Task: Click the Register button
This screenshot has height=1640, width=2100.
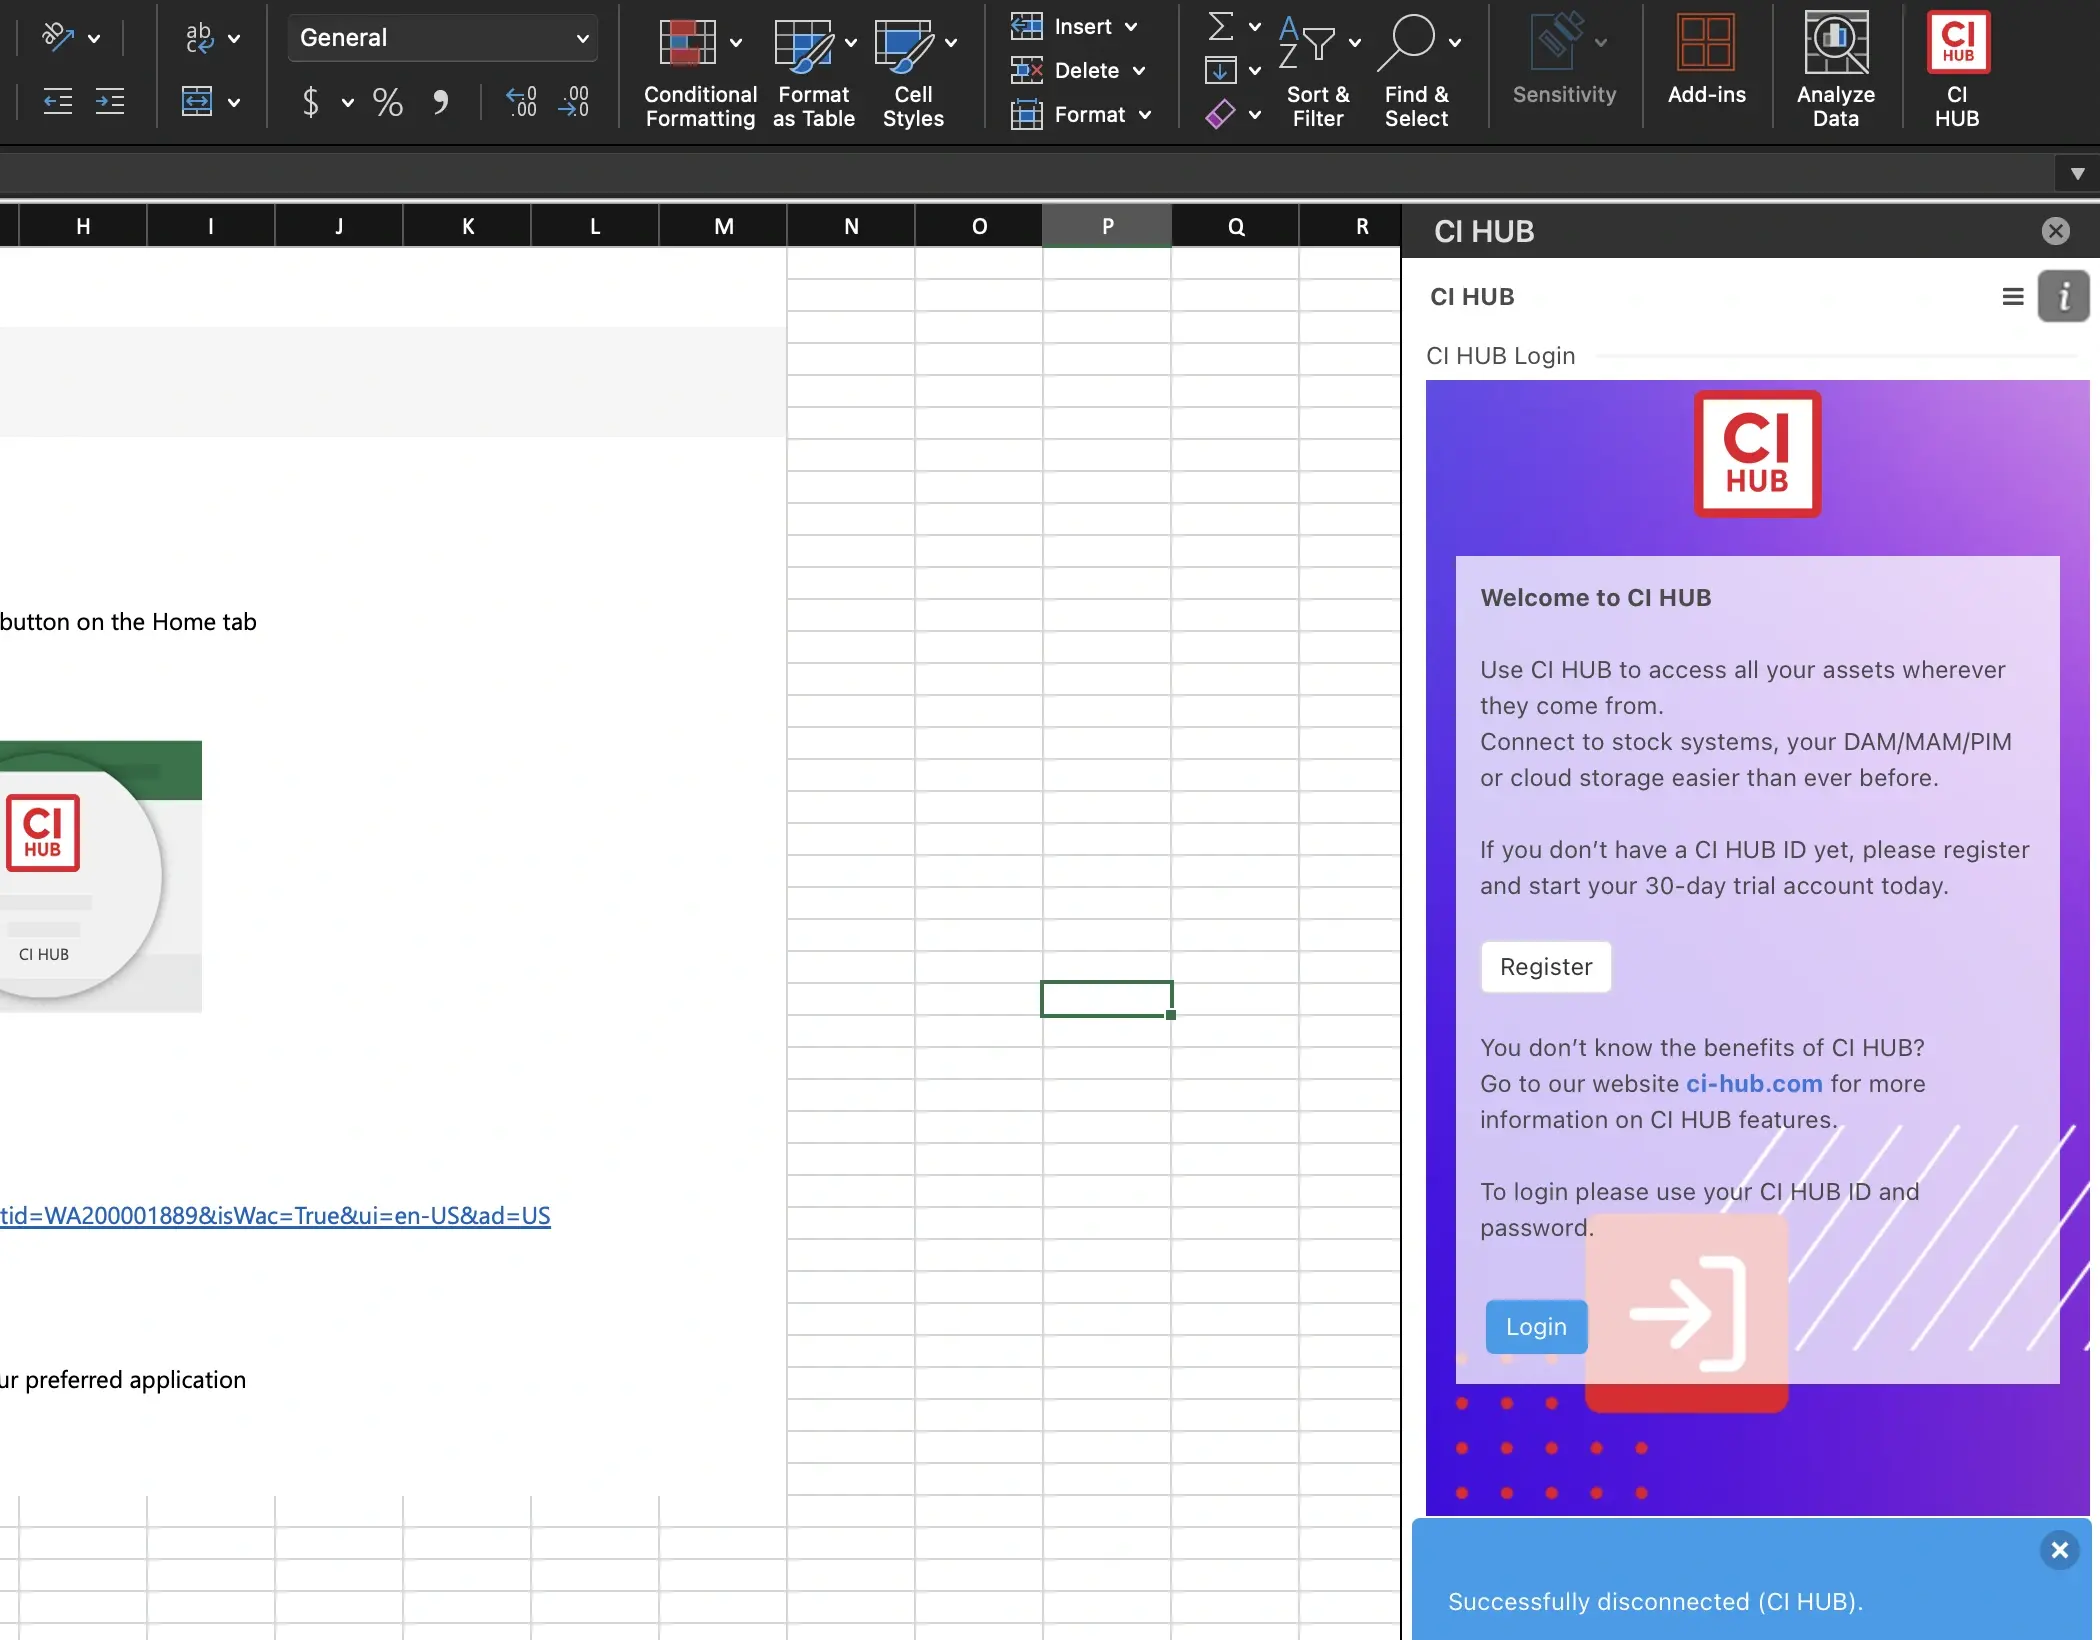Action: point(1546,967)
